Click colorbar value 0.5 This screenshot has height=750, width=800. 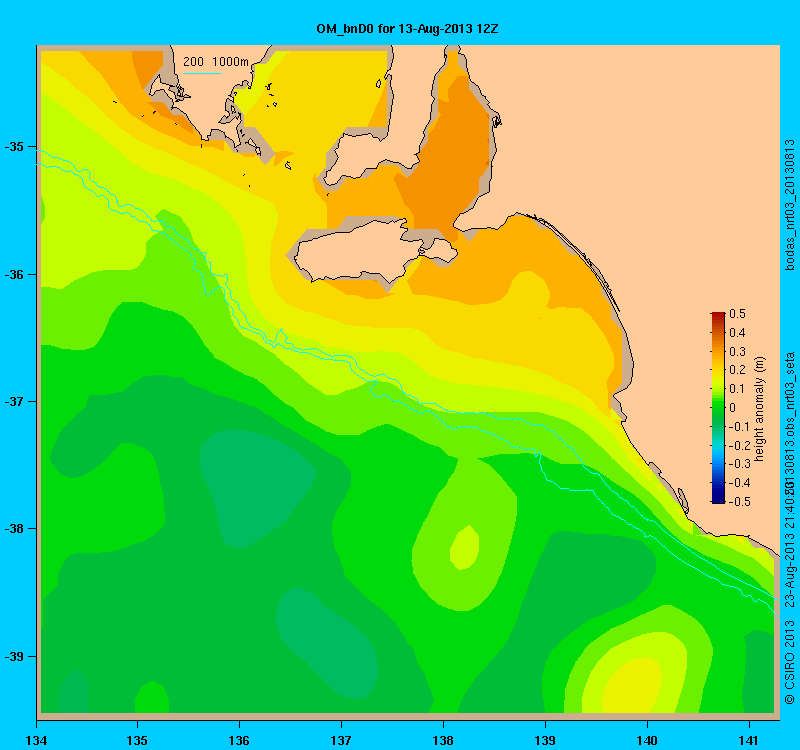coord(737,314)
